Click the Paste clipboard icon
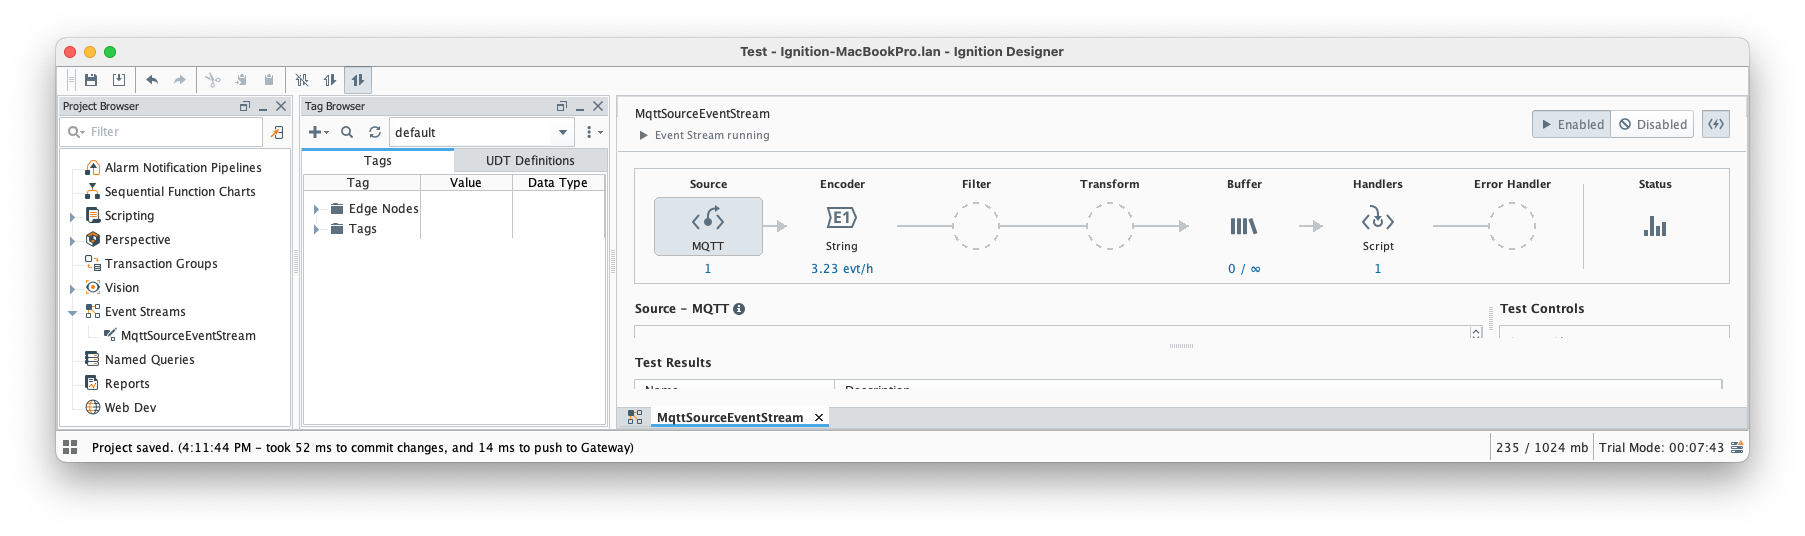The image size is (1805, 536). 269,80
